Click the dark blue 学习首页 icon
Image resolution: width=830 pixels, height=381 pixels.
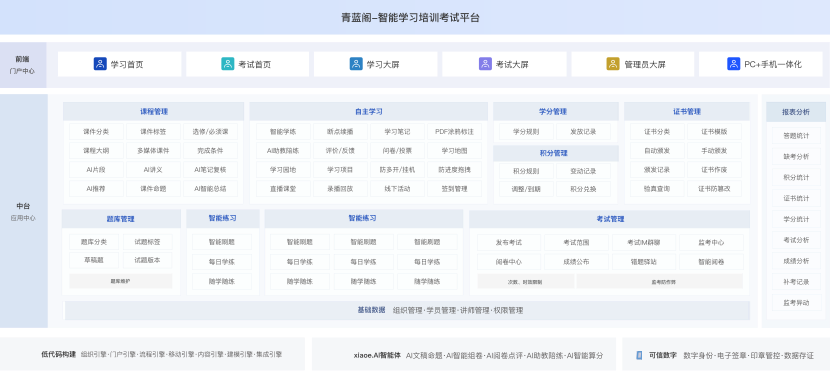pyautogui.click(x=100, y=64)
